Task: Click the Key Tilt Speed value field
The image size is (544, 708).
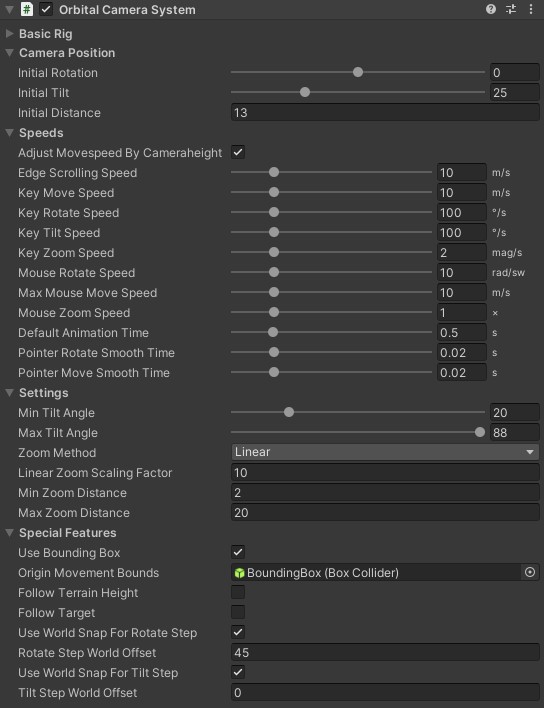Action: [461, 233]
